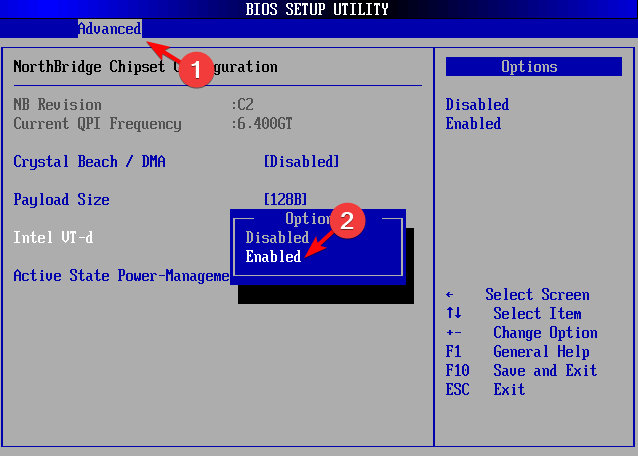This screenshot has height=456, width=638.
Task: Click the F1 key label
Action: tap(453, 351)
